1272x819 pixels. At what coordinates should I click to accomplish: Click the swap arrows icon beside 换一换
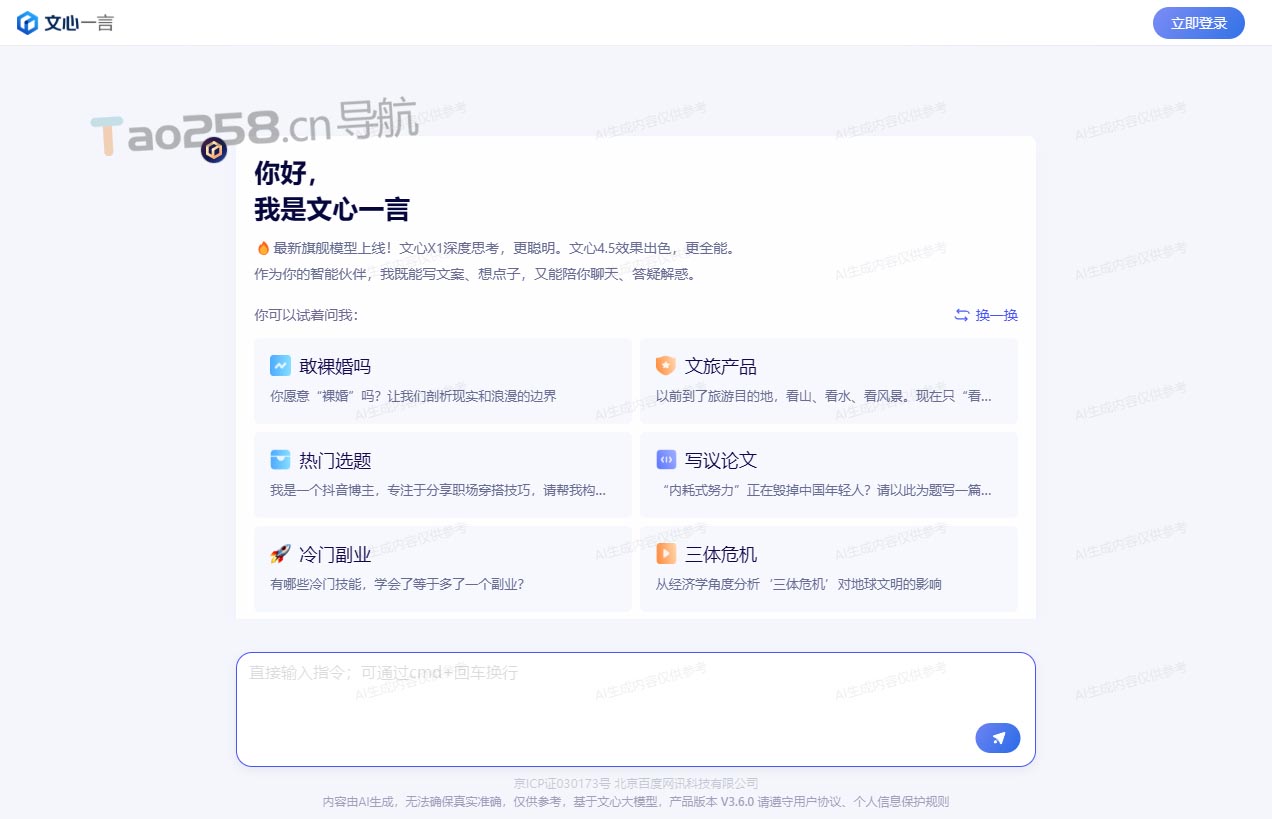pyautogui.click(x=962, y=315)
